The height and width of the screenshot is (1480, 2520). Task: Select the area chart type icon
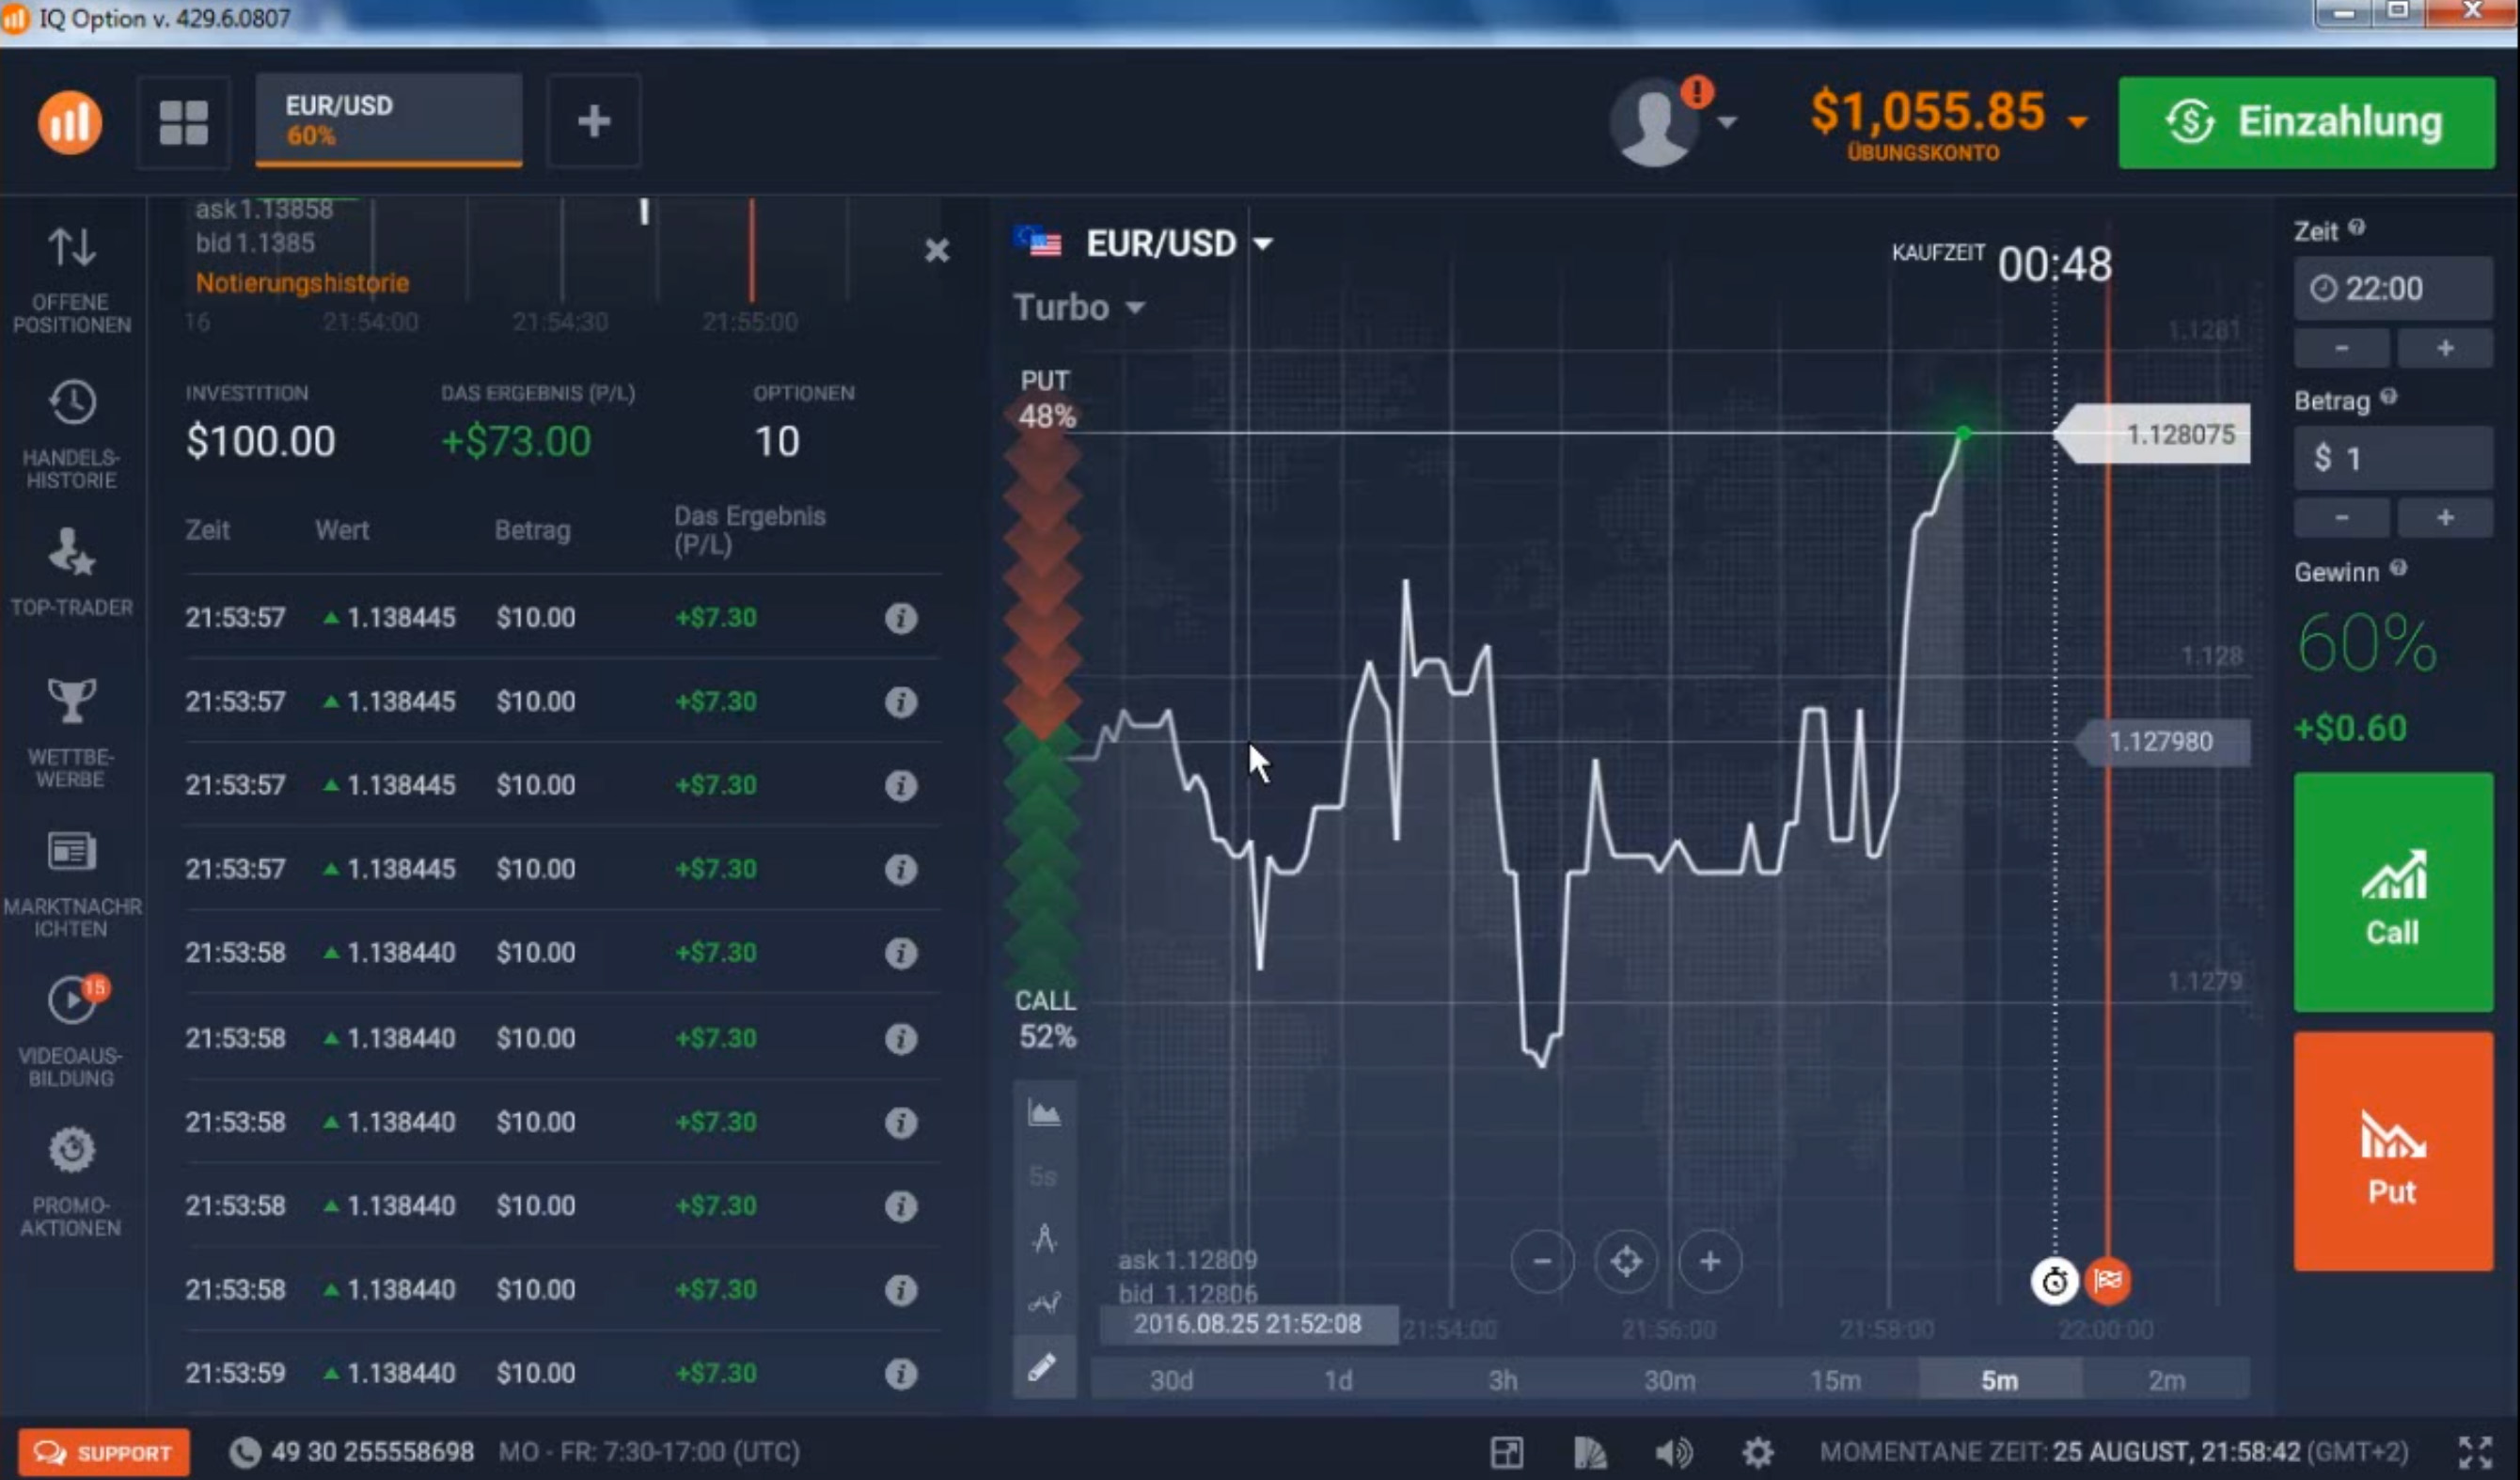[x=1044, y=1113]
